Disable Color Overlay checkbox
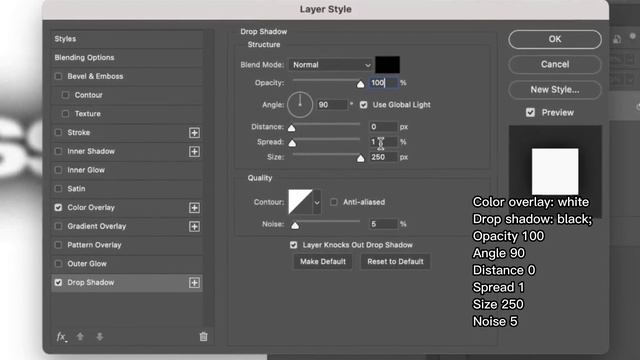 click(x=58, y=208)
